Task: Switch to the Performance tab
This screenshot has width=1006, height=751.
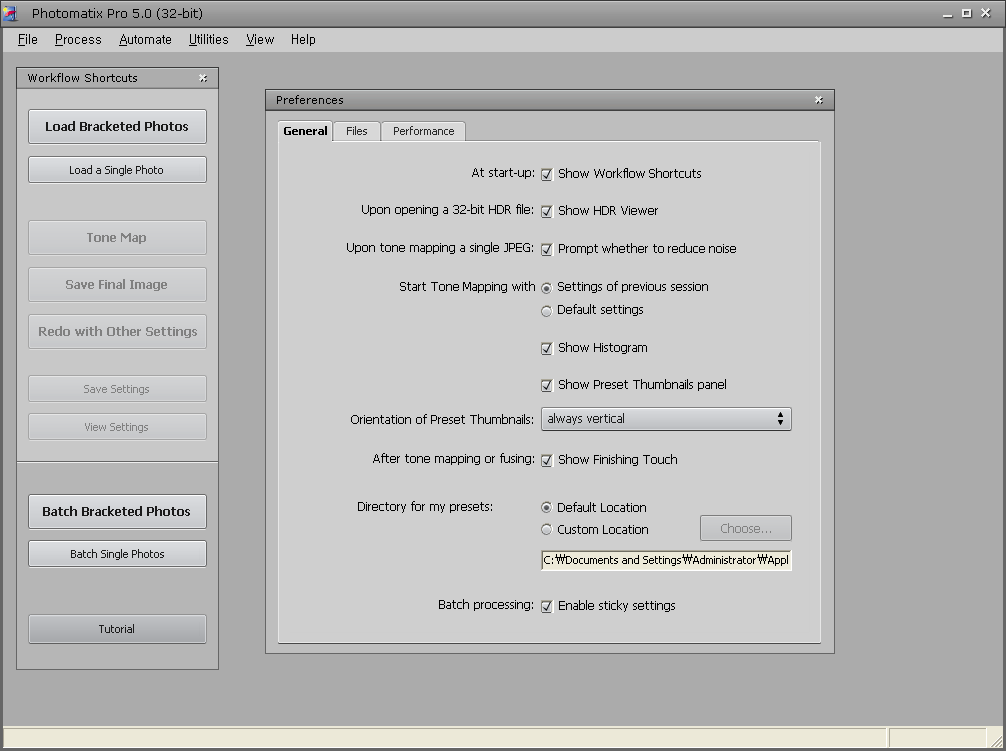Action: (x=423, y=131)
